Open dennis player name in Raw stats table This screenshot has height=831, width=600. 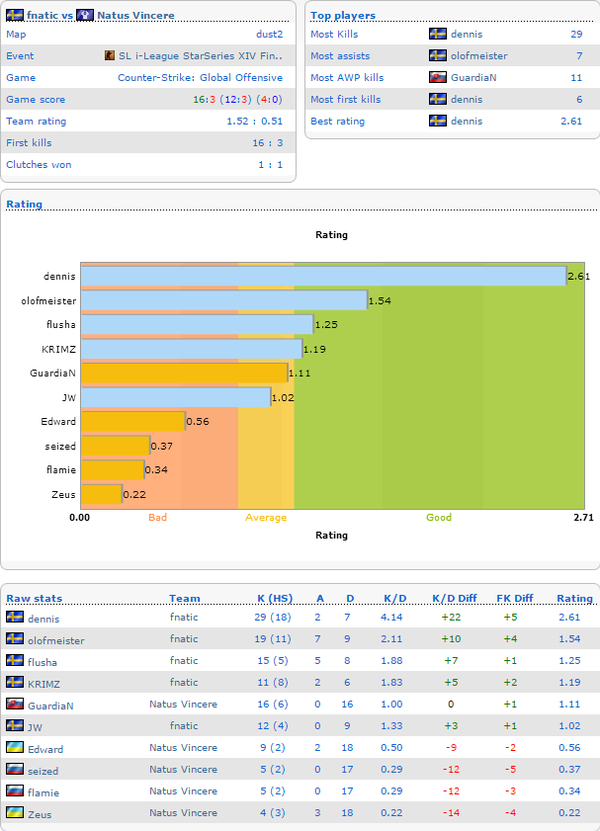tap(43, 618)
